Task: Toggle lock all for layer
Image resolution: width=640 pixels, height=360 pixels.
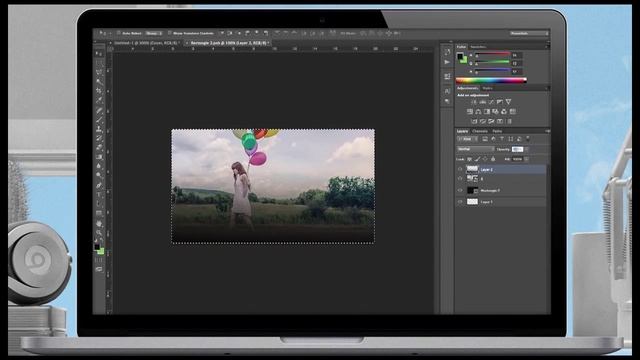Action: point(493,159)
